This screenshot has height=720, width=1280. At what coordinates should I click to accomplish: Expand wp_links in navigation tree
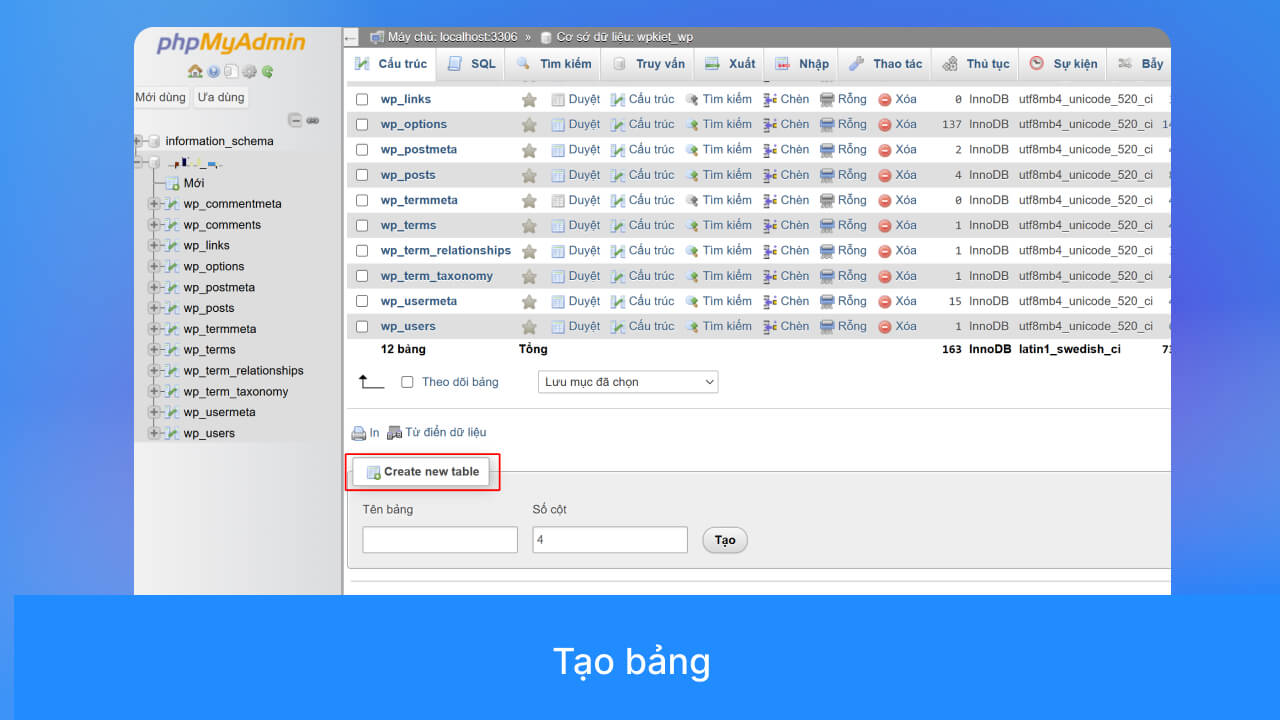coord(154,246)
